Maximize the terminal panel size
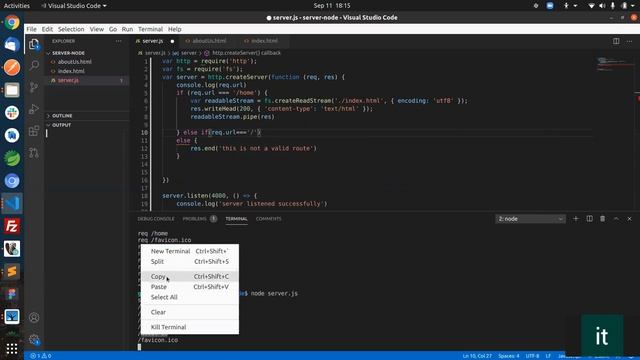This screenshot has width=640, height=360. point(616,219)
